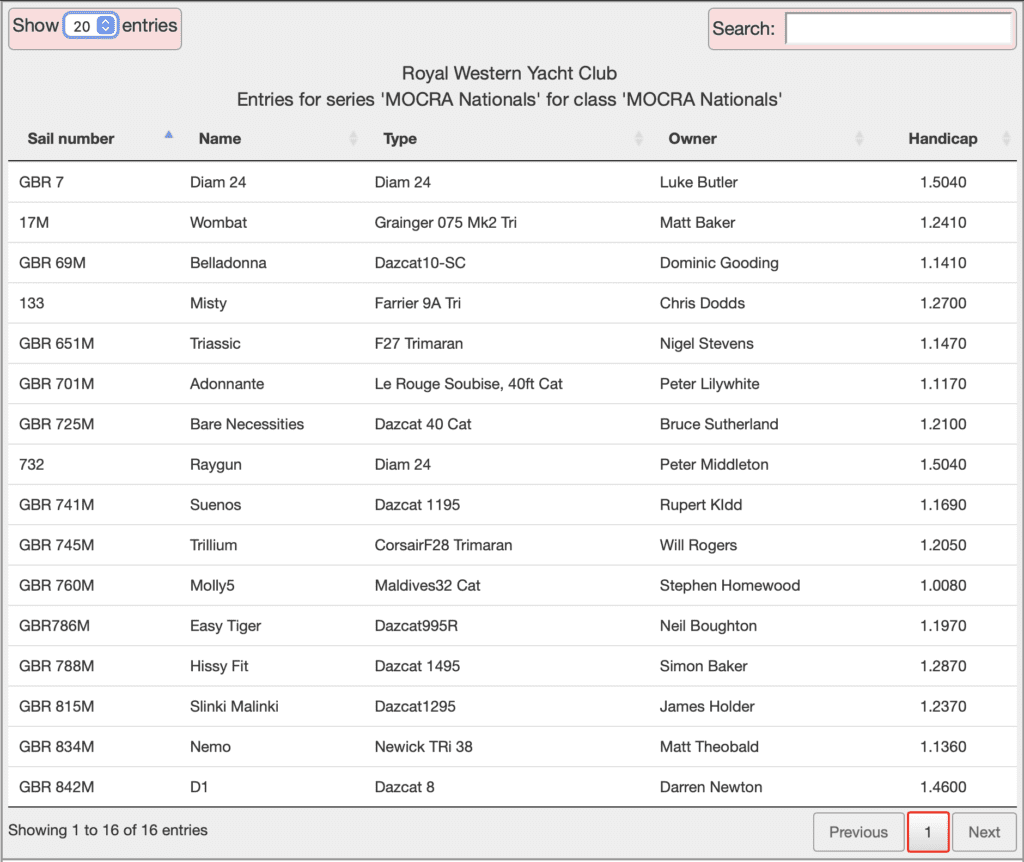The image size is (1024, 862).
Task: Click sail number 17M
Action: click(34, 223)
